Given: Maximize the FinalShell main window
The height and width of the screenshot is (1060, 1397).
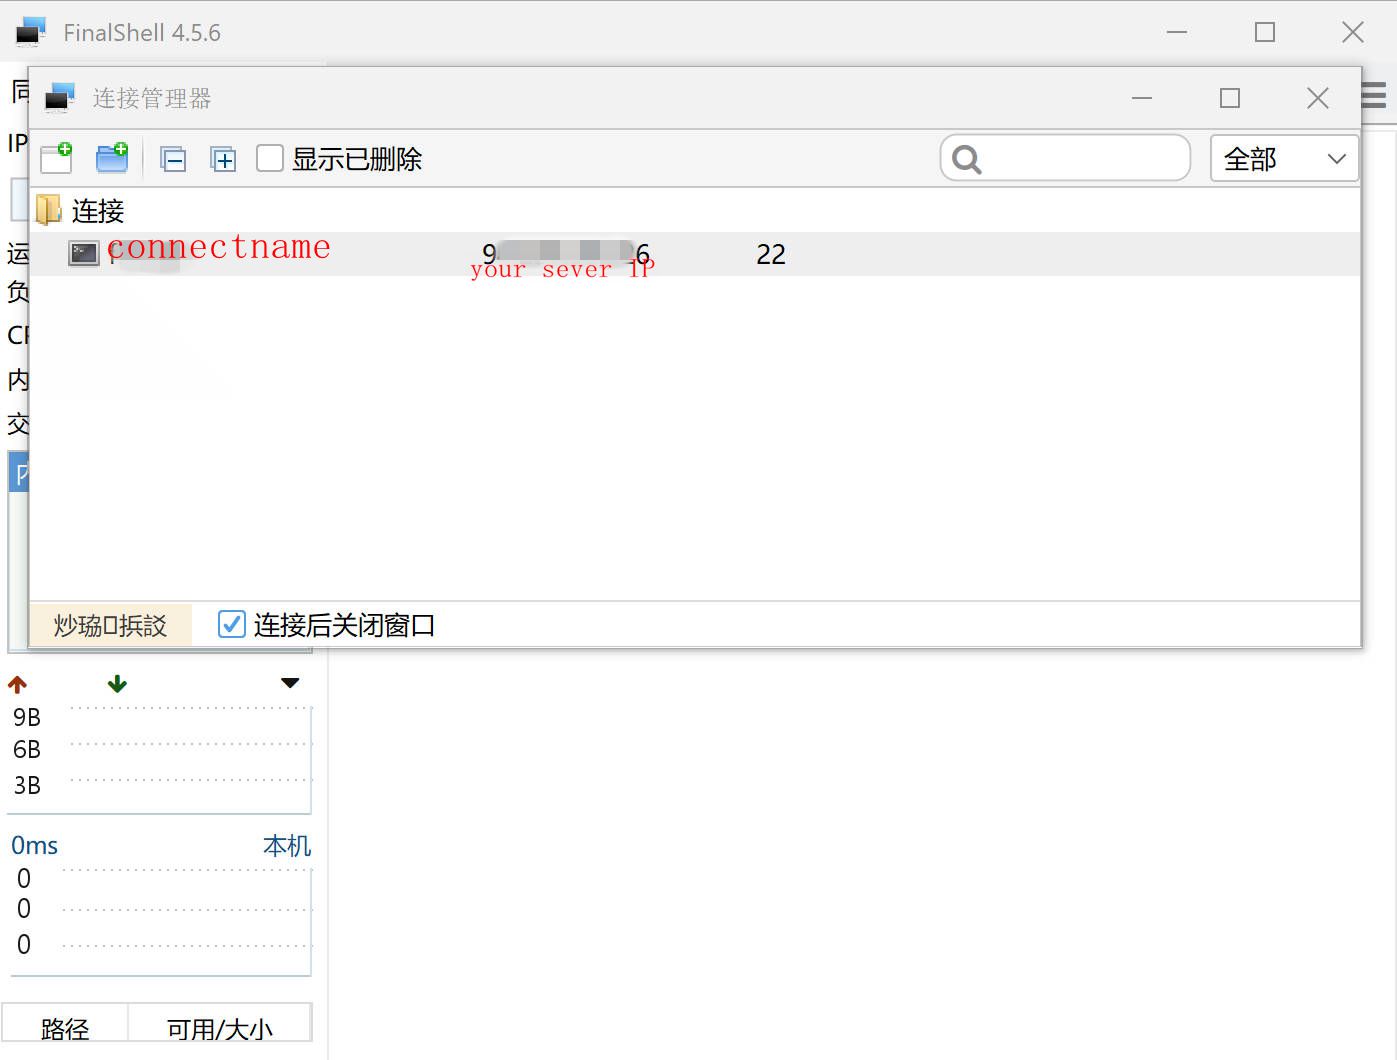Looking at the screenshot, I should click(1265, 32).
